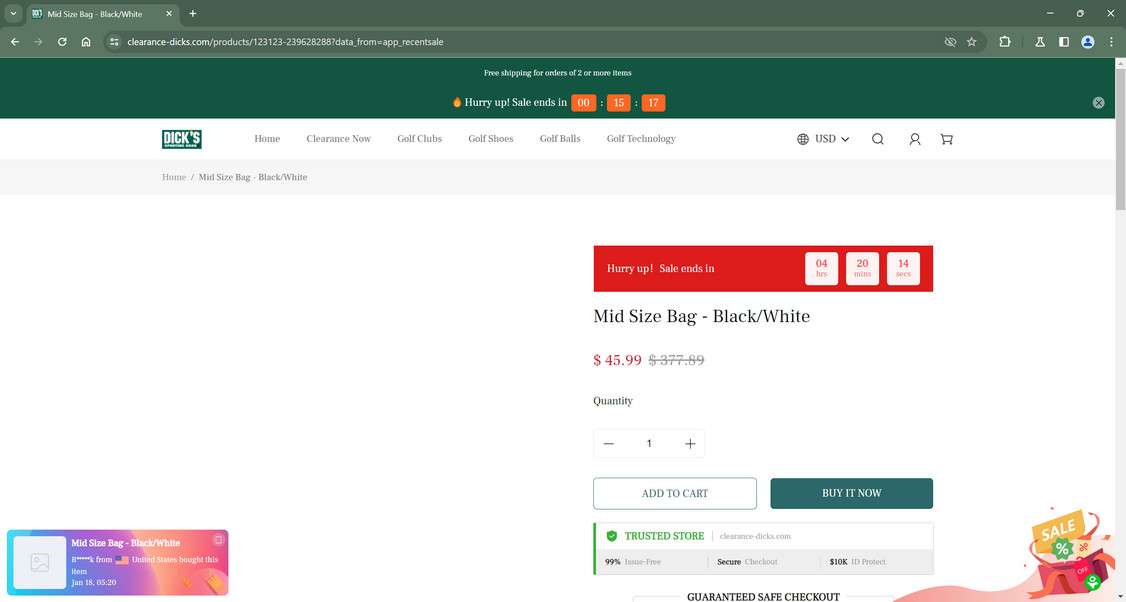Go to Clearance Now menu item

(338, 139)
